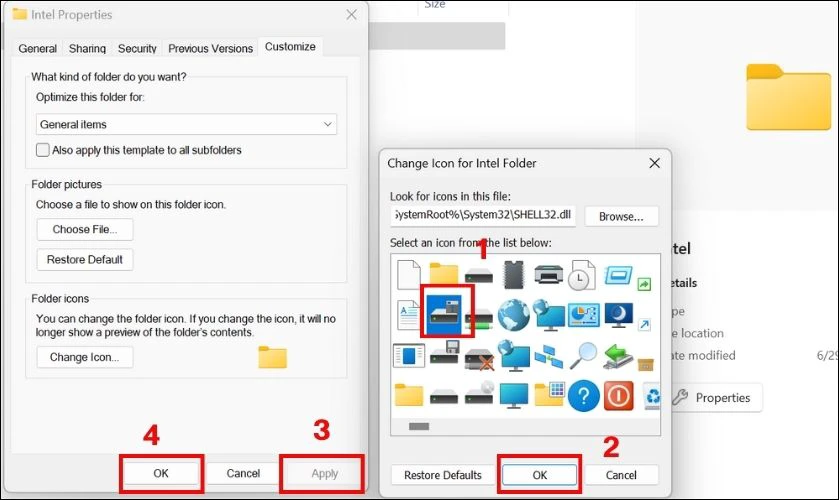Switch to the Security tab
The height and width of the screenshot is (500, 840).
click(137, 48)
